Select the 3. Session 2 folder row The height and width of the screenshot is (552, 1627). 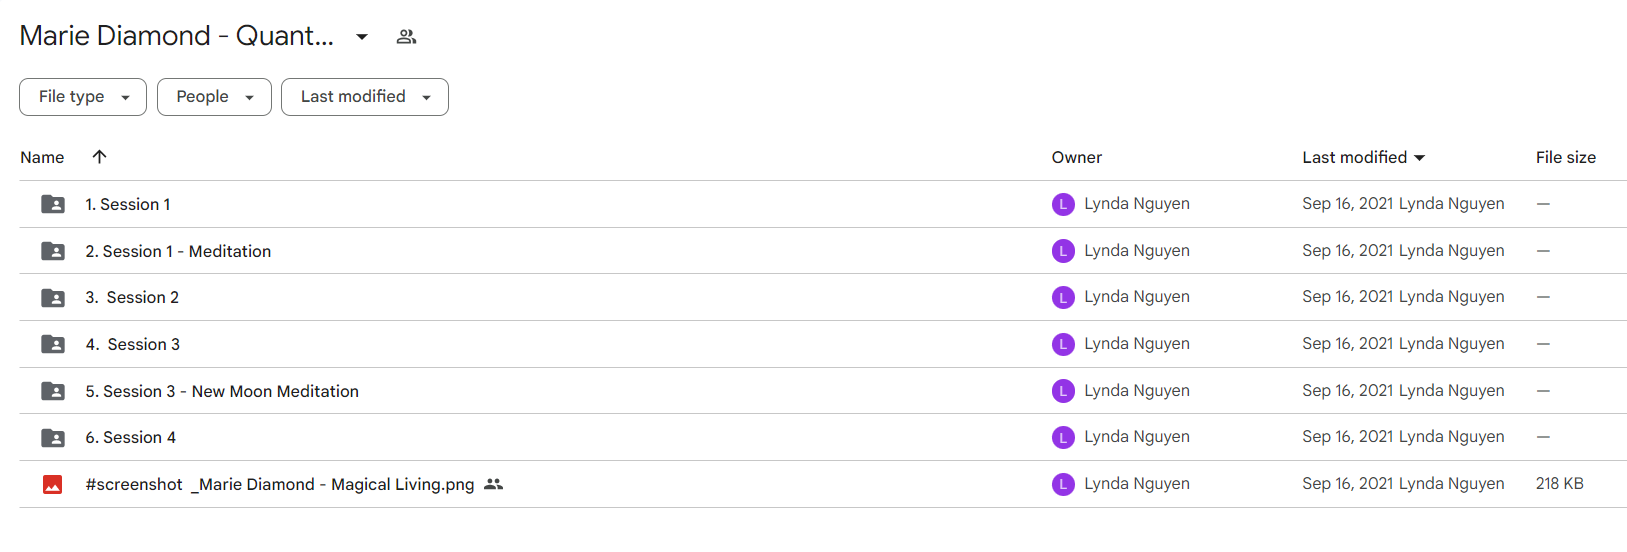[x=823, y=298]
